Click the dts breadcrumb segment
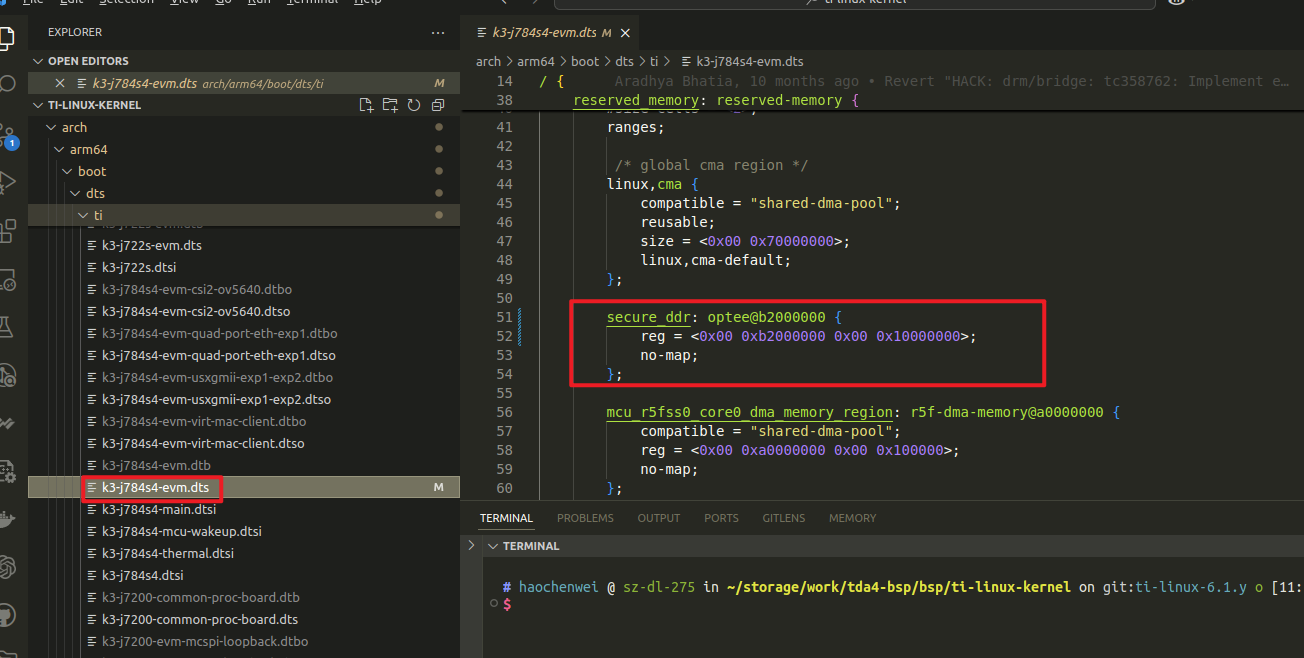Image resolution: width=1304 pixels, height=658 pixels. click(x=625, y=61)
